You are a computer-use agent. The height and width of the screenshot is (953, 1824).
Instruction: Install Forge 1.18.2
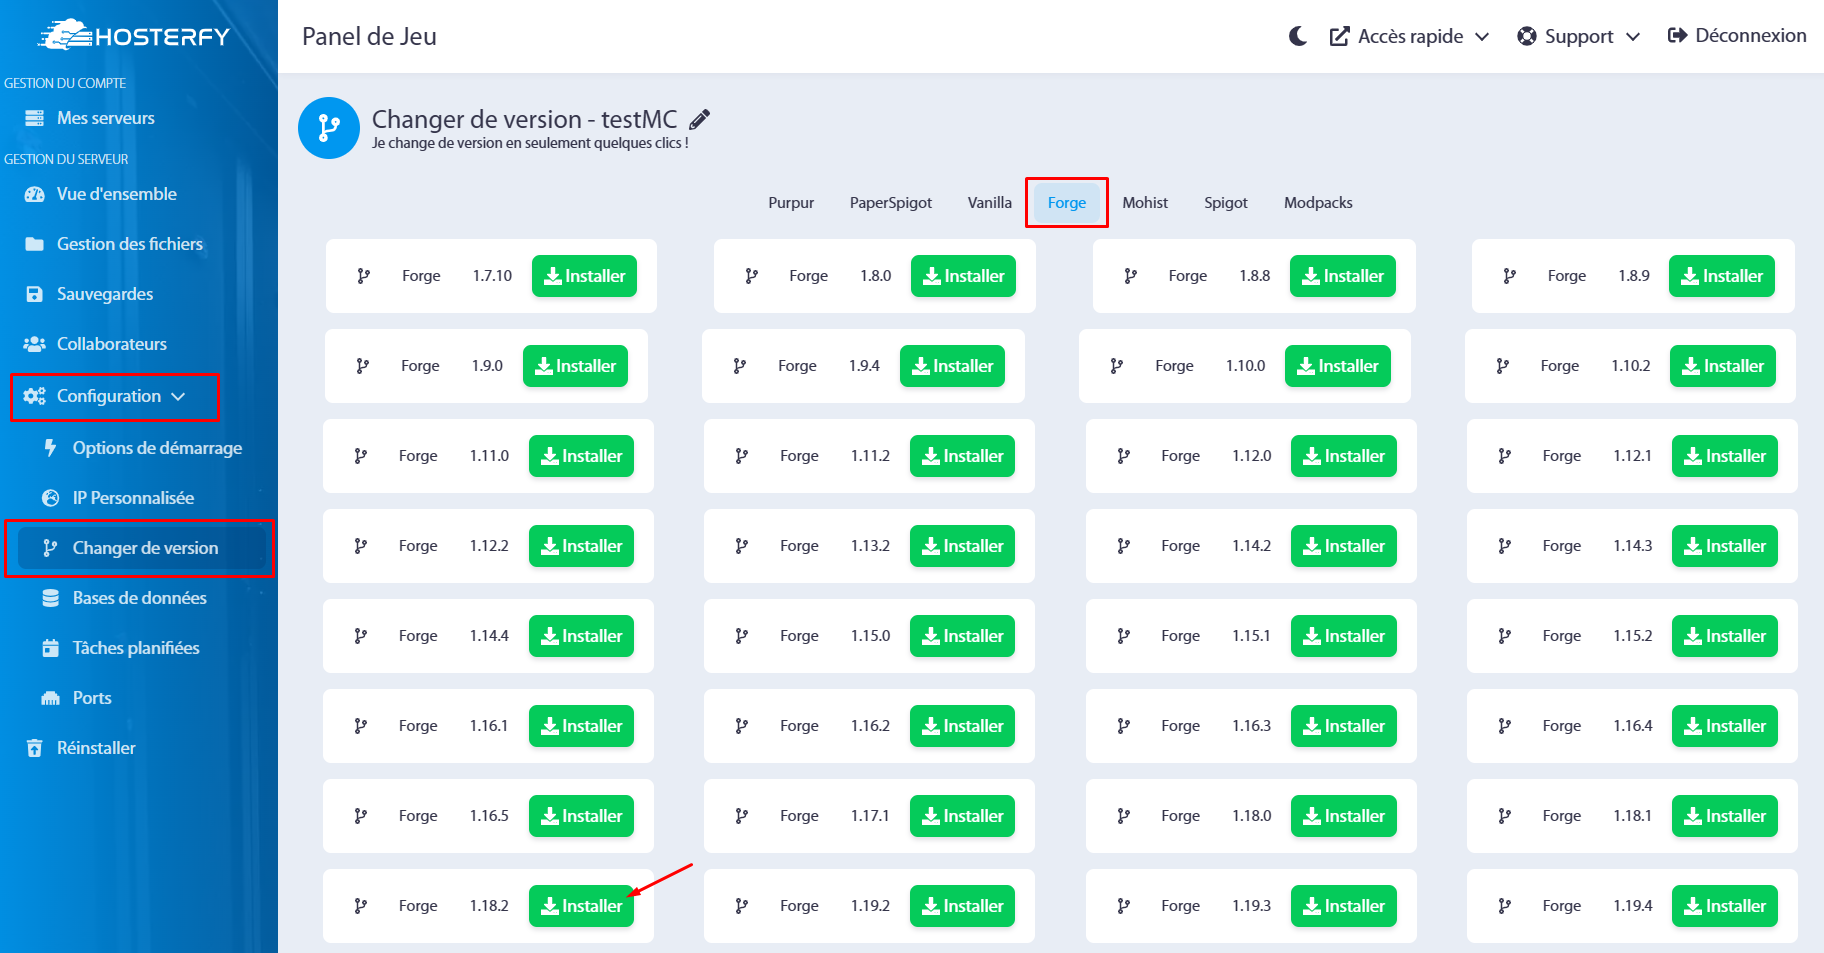coord(581,906)
